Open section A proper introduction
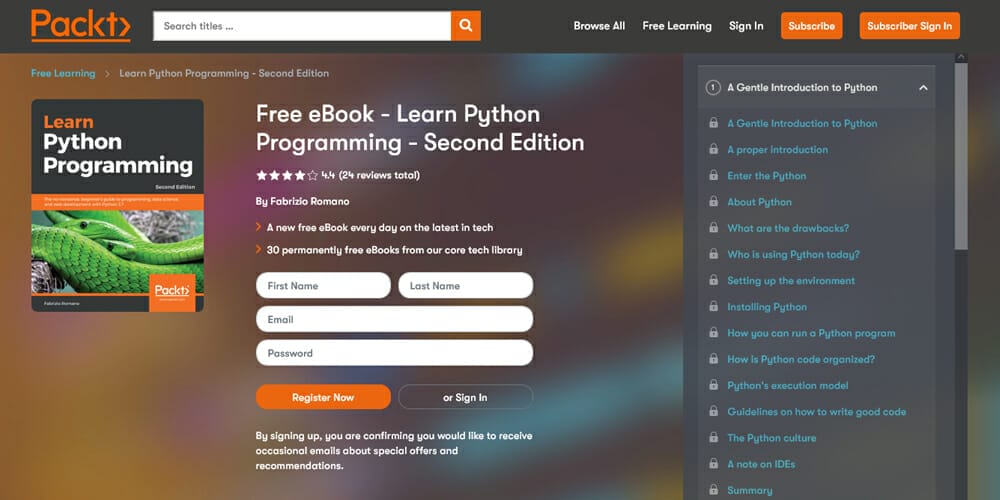Screen dimensions: 1000x500 coord(777,149)
